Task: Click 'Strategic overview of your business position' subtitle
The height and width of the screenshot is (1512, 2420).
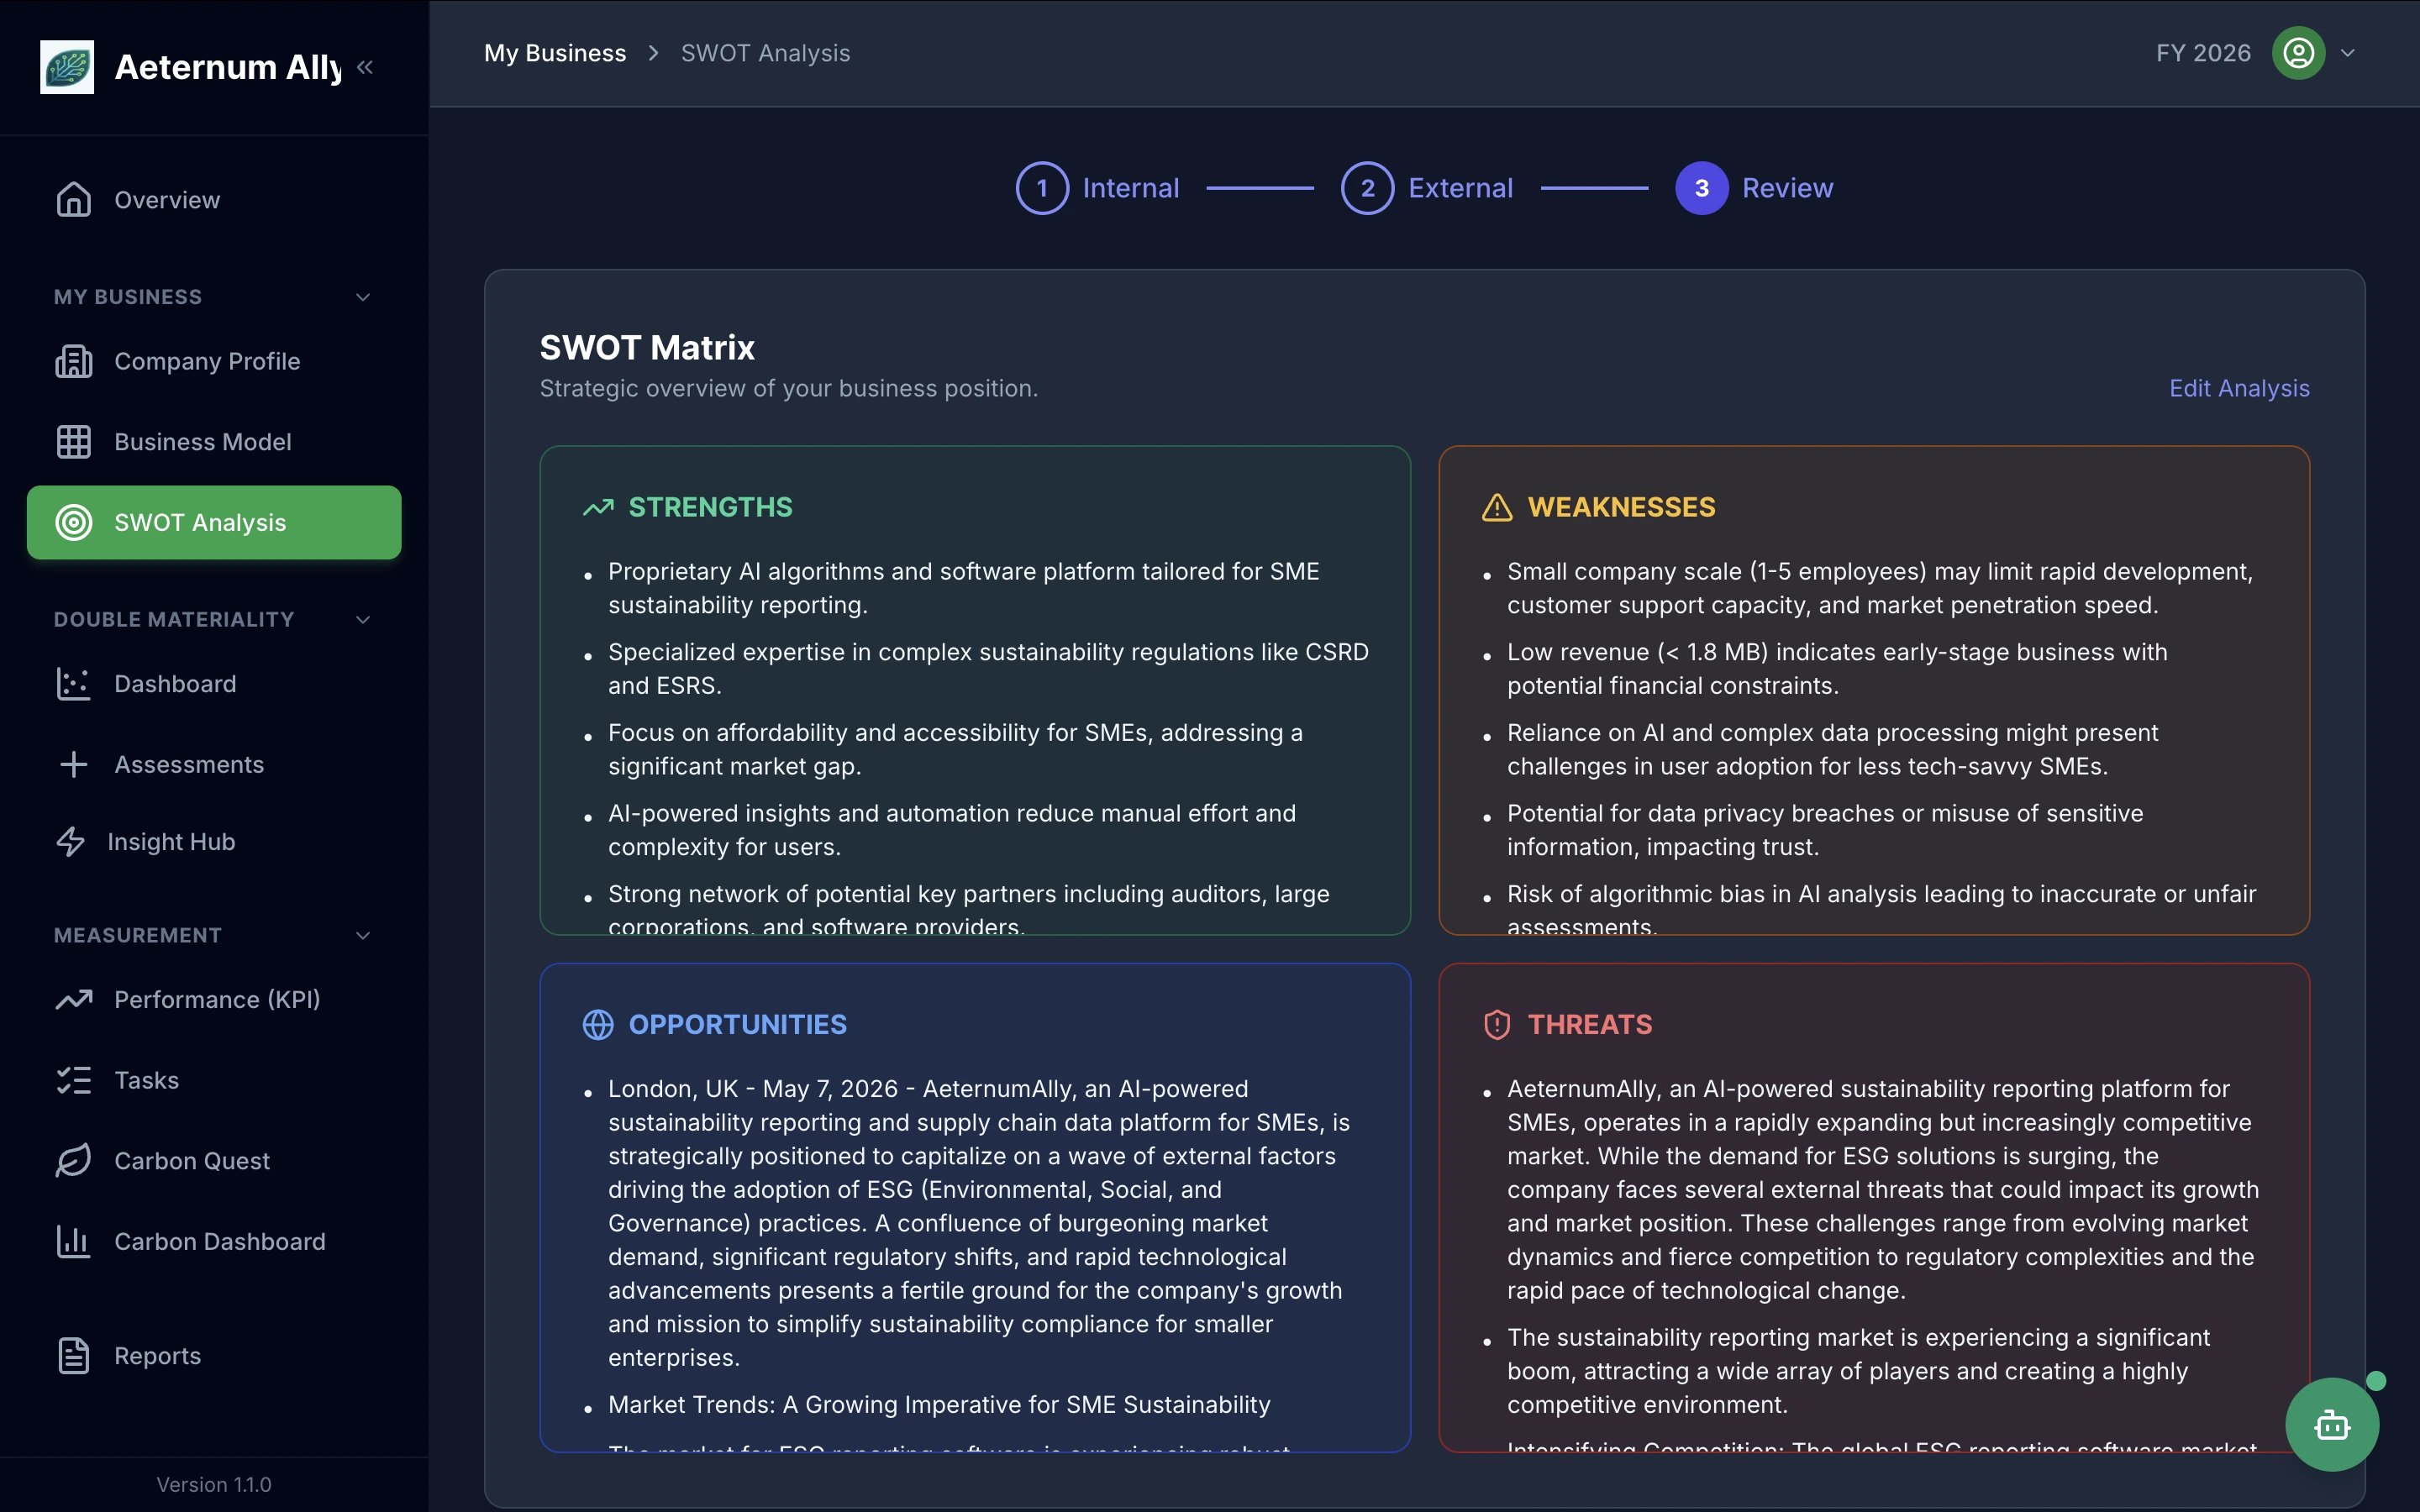Action: [x=788, y=388]
